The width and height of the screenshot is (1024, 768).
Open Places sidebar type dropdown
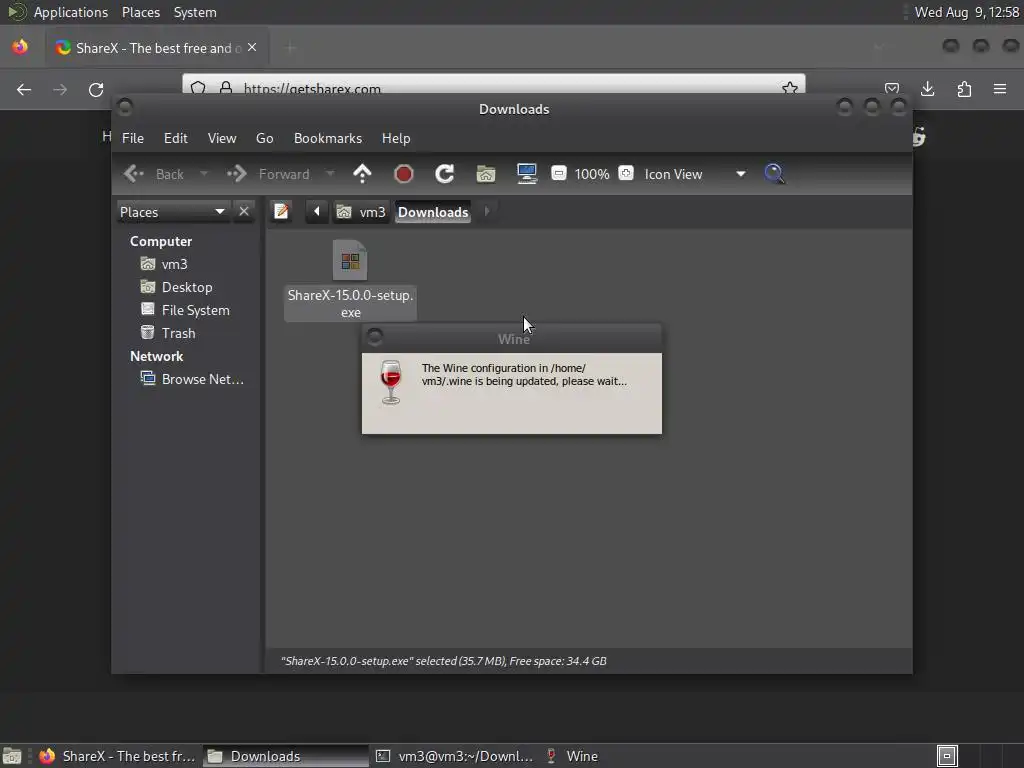[x=173, y=212]
